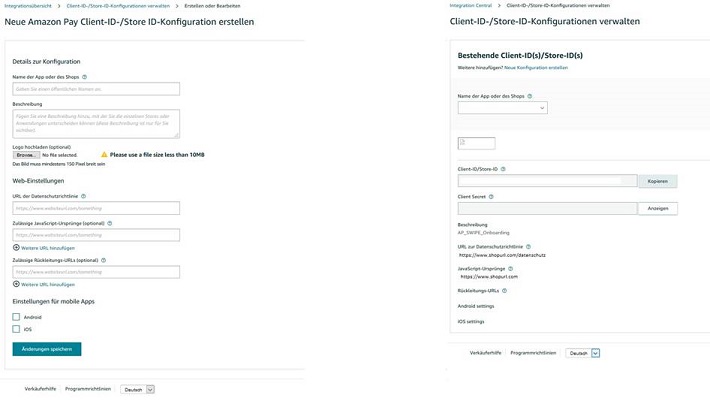Tick the iOS checkbox
710x404 pixels.
click(x=16, y=329)
